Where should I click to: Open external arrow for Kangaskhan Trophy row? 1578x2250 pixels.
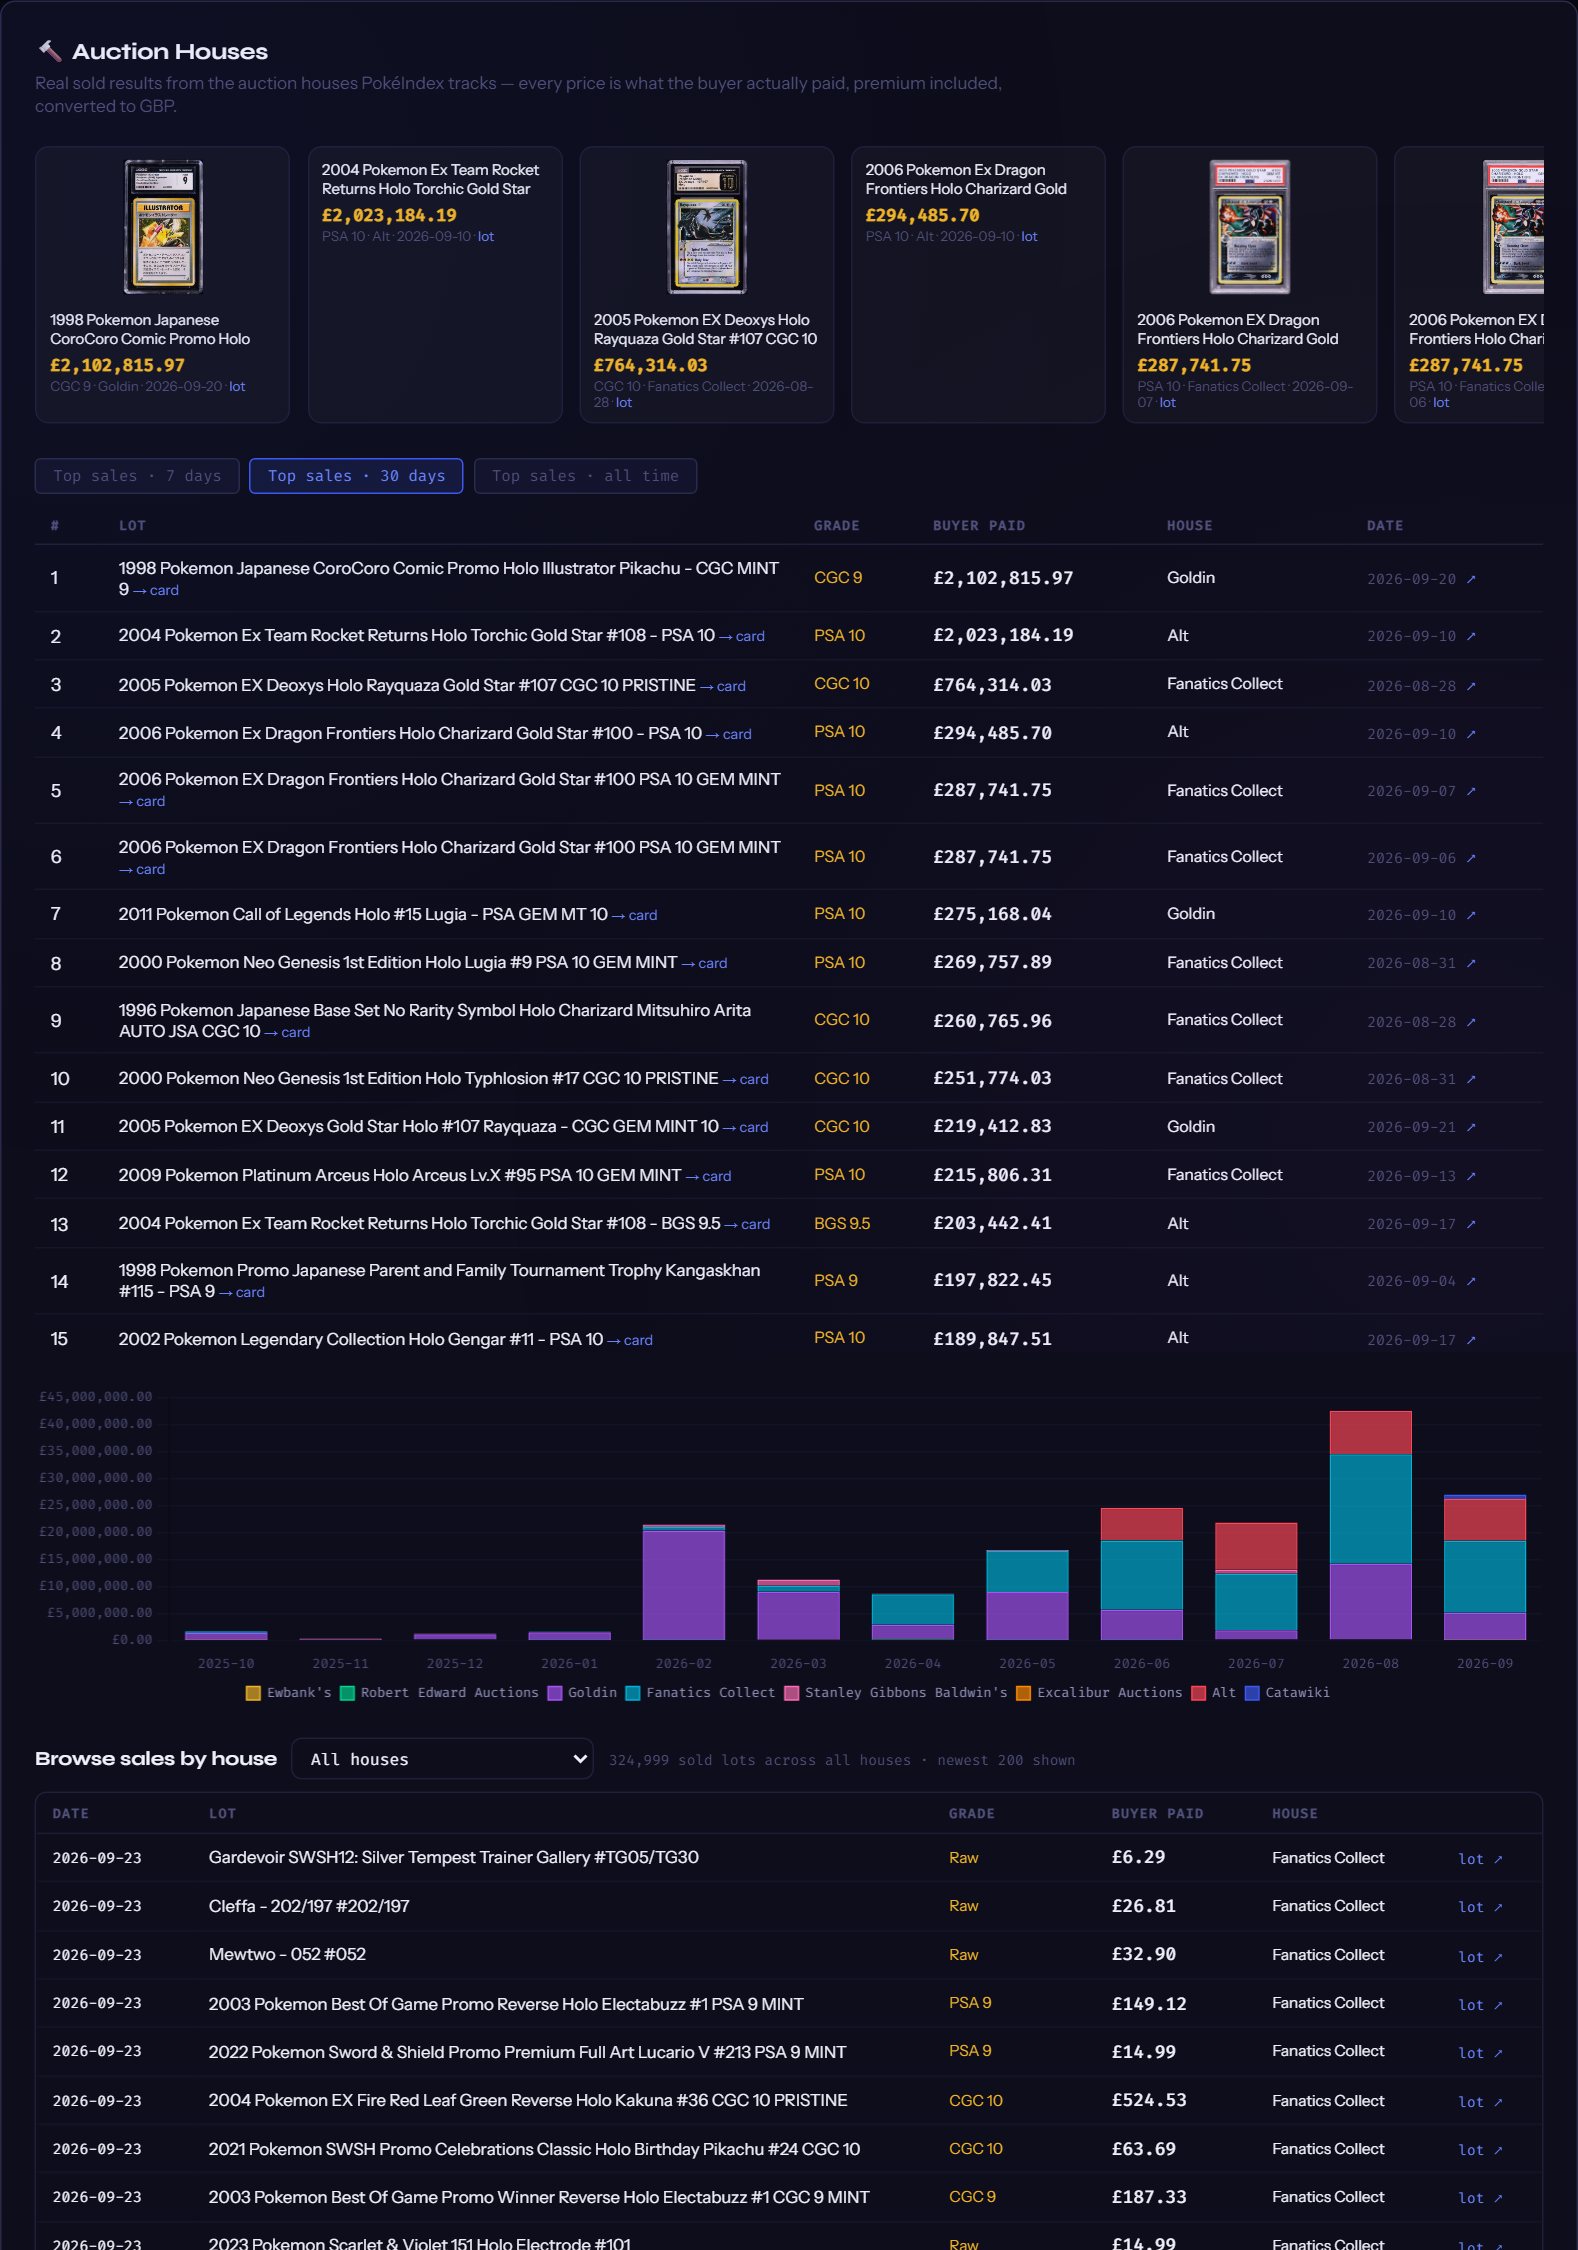coord(1471,1281)
